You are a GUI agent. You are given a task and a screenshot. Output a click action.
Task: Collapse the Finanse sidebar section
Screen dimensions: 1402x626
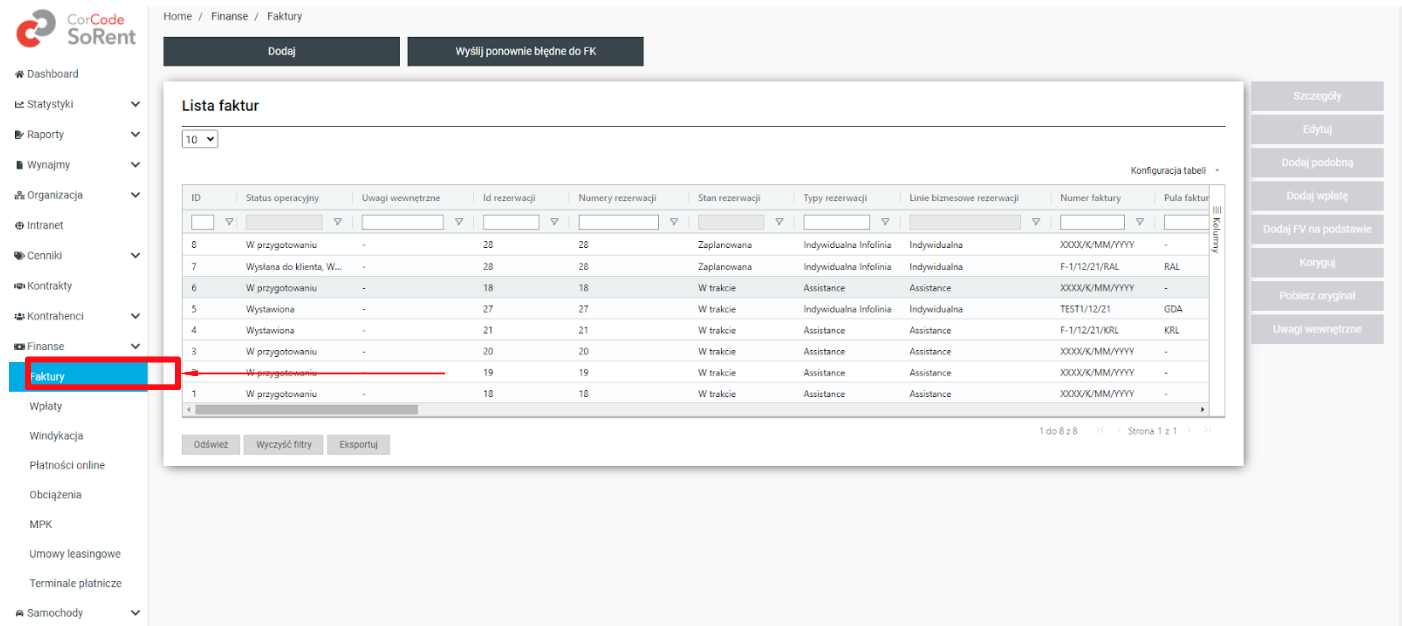tap(135, 347)
